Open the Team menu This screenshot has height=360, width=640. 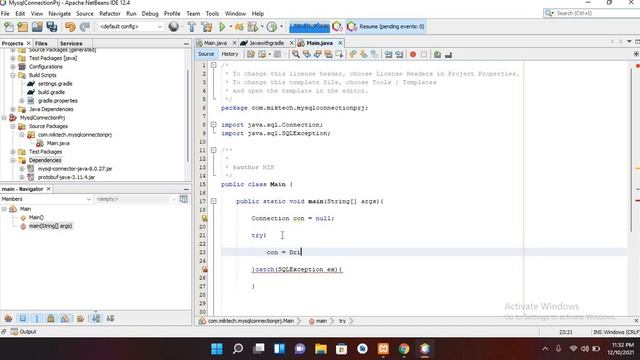(193, 13)
